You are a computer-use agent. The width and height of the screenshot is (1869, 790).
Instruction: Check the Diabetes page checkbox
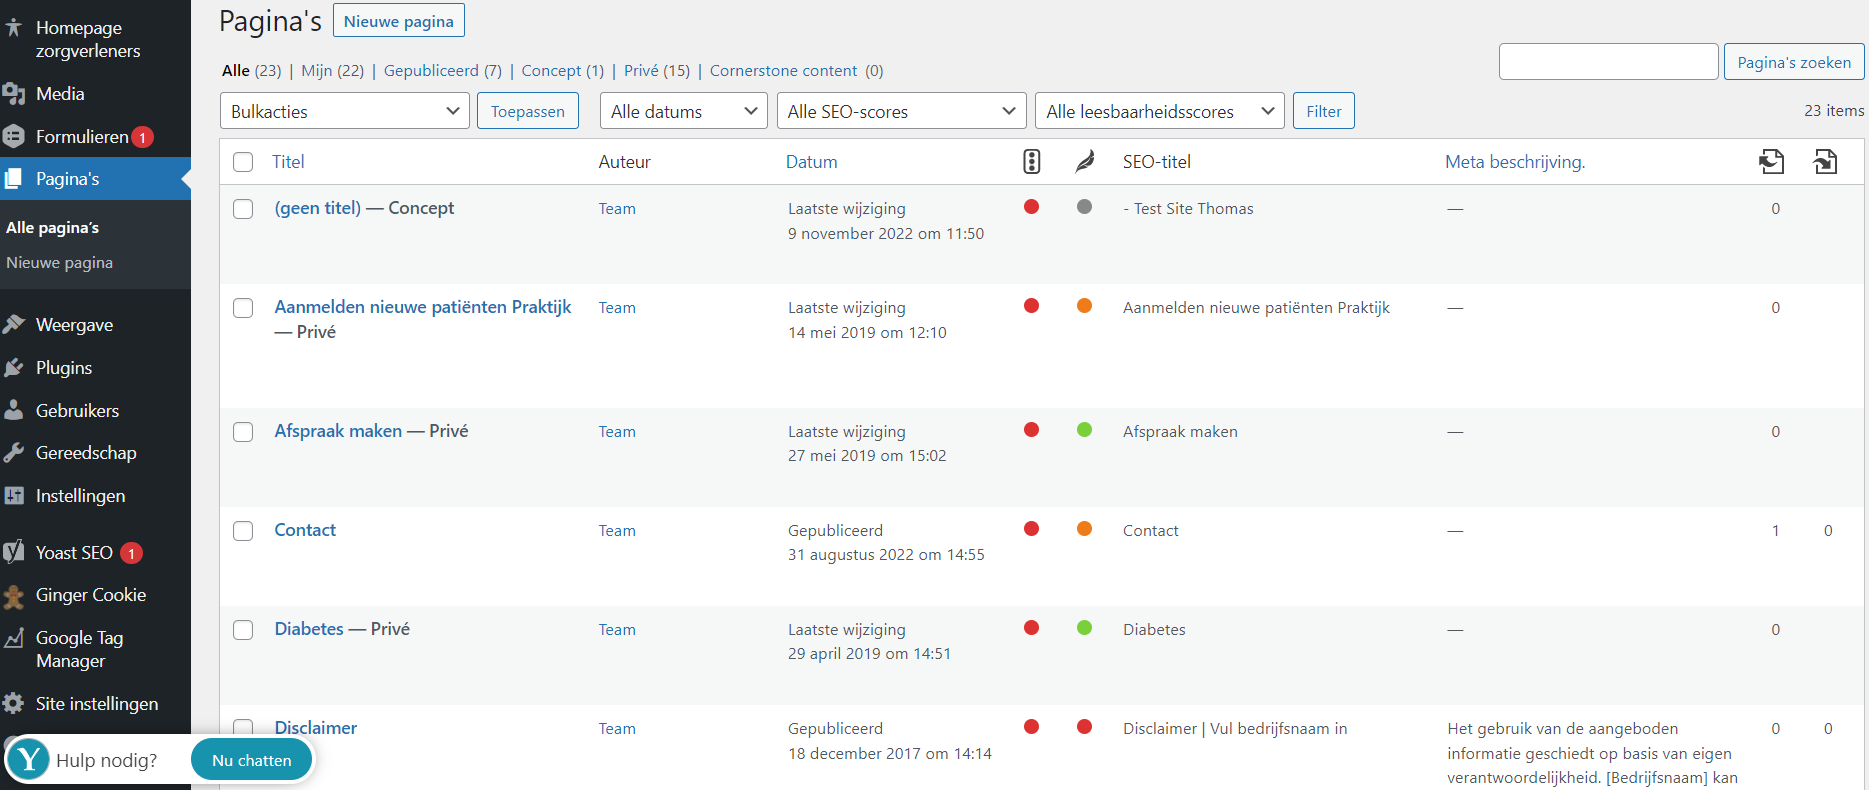pyautogui.click(x=243, y=630)
